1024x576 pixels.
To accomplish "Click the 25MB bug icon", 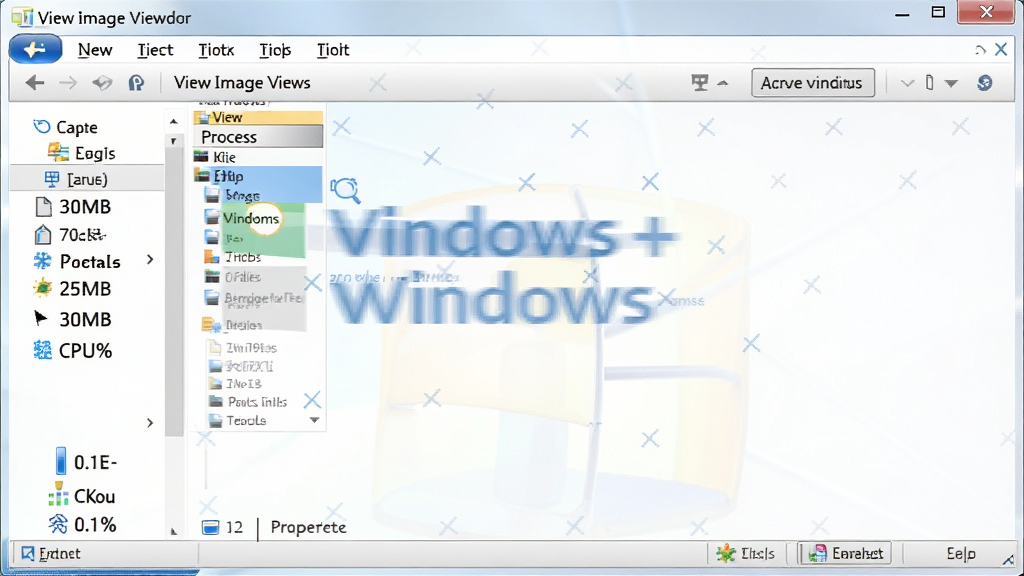I will click(42, 288).
